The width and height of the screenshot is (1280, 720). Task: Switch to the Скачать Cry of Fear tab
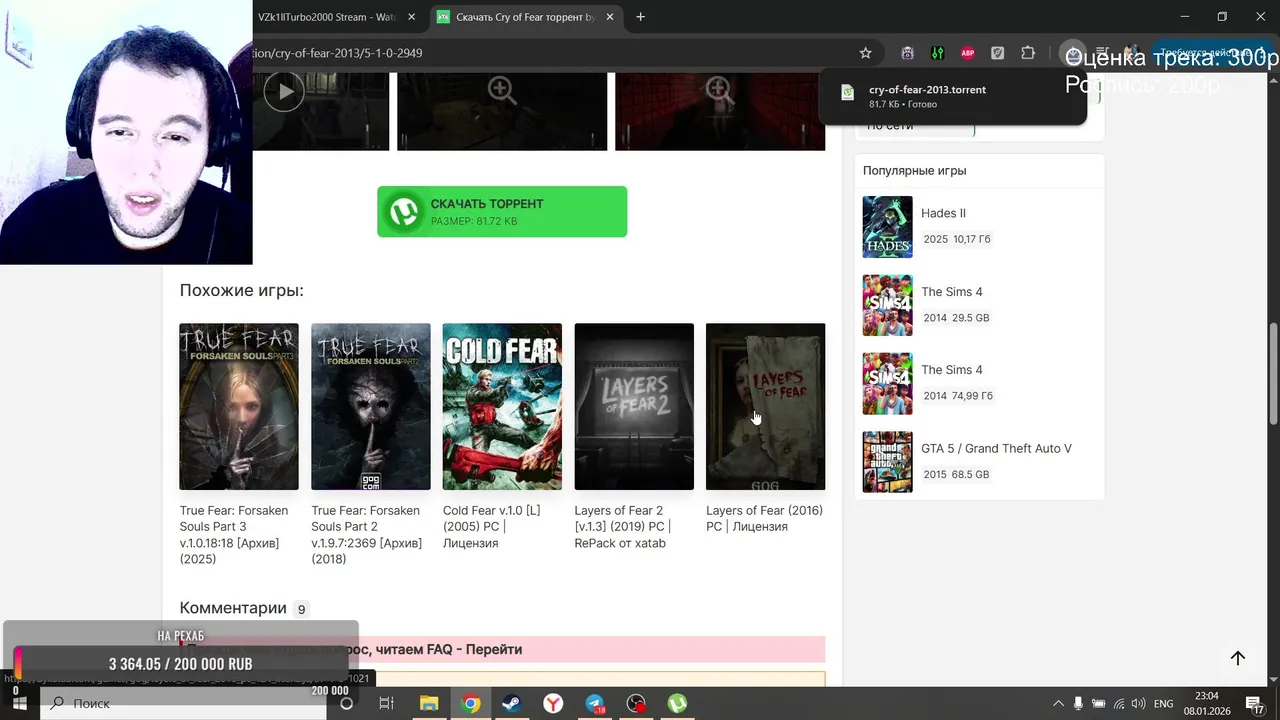tap(525, 17)
